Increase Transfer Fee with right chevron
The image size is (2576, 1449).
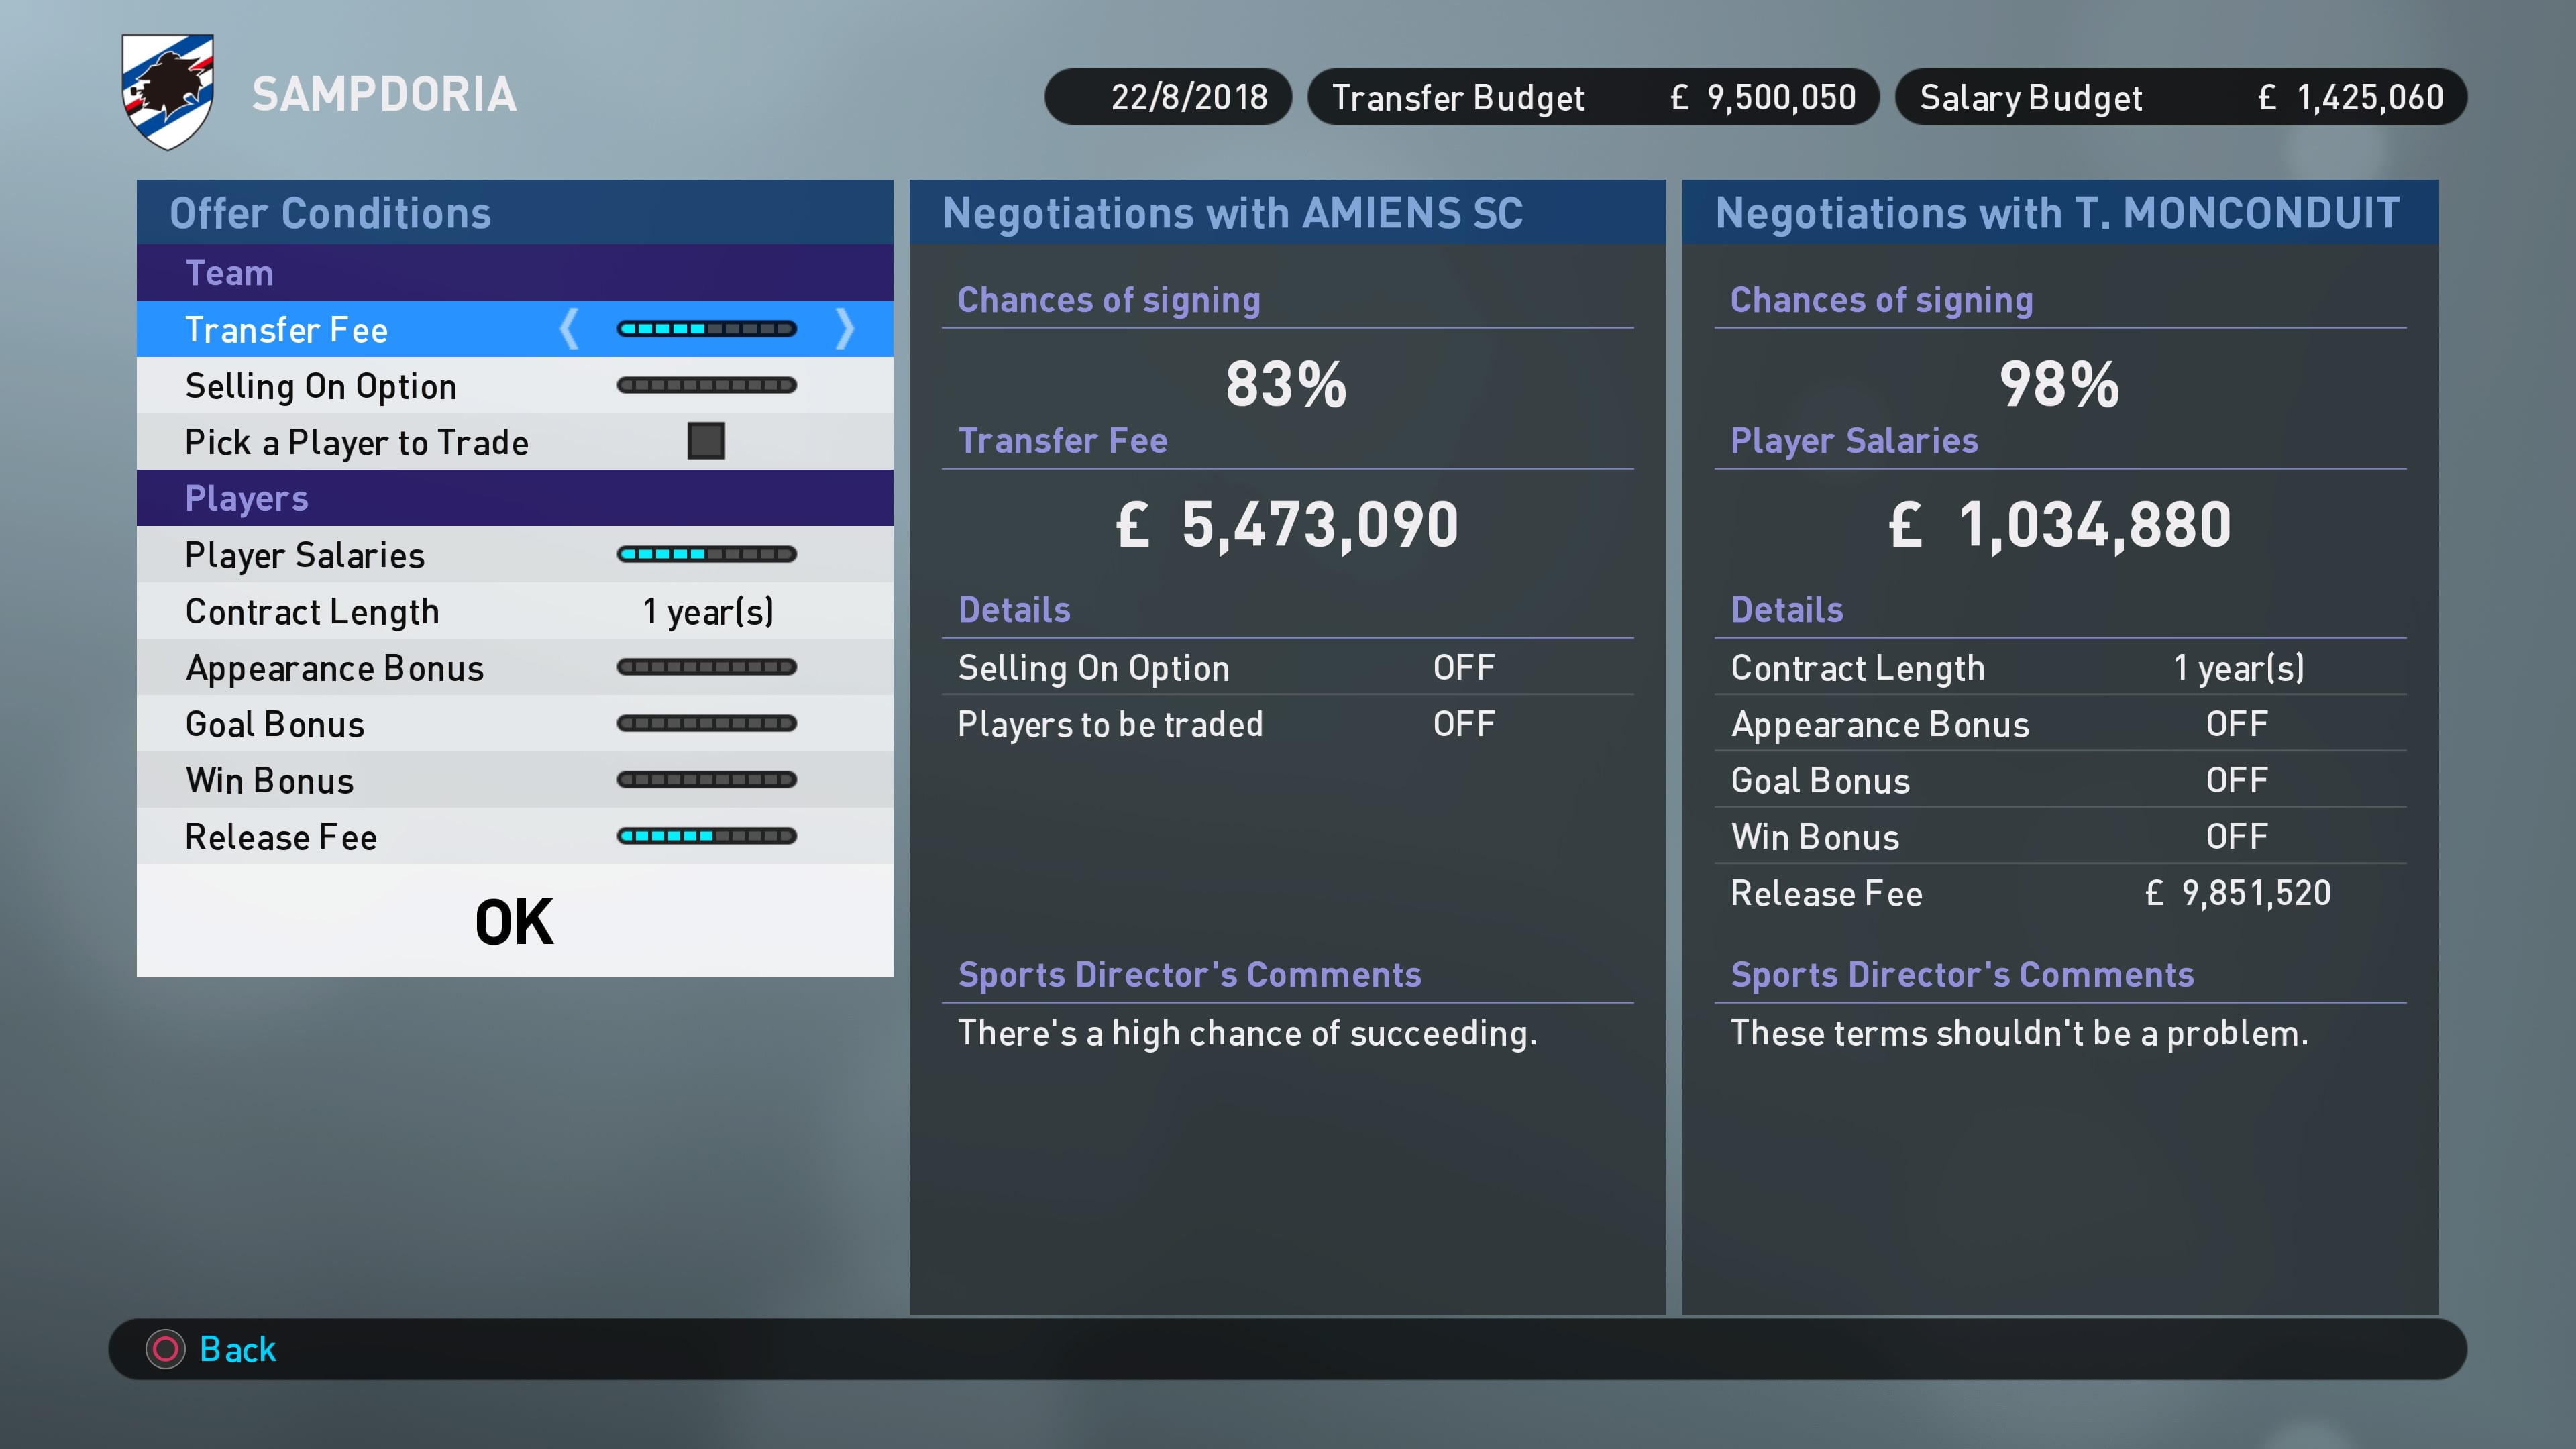845,329
